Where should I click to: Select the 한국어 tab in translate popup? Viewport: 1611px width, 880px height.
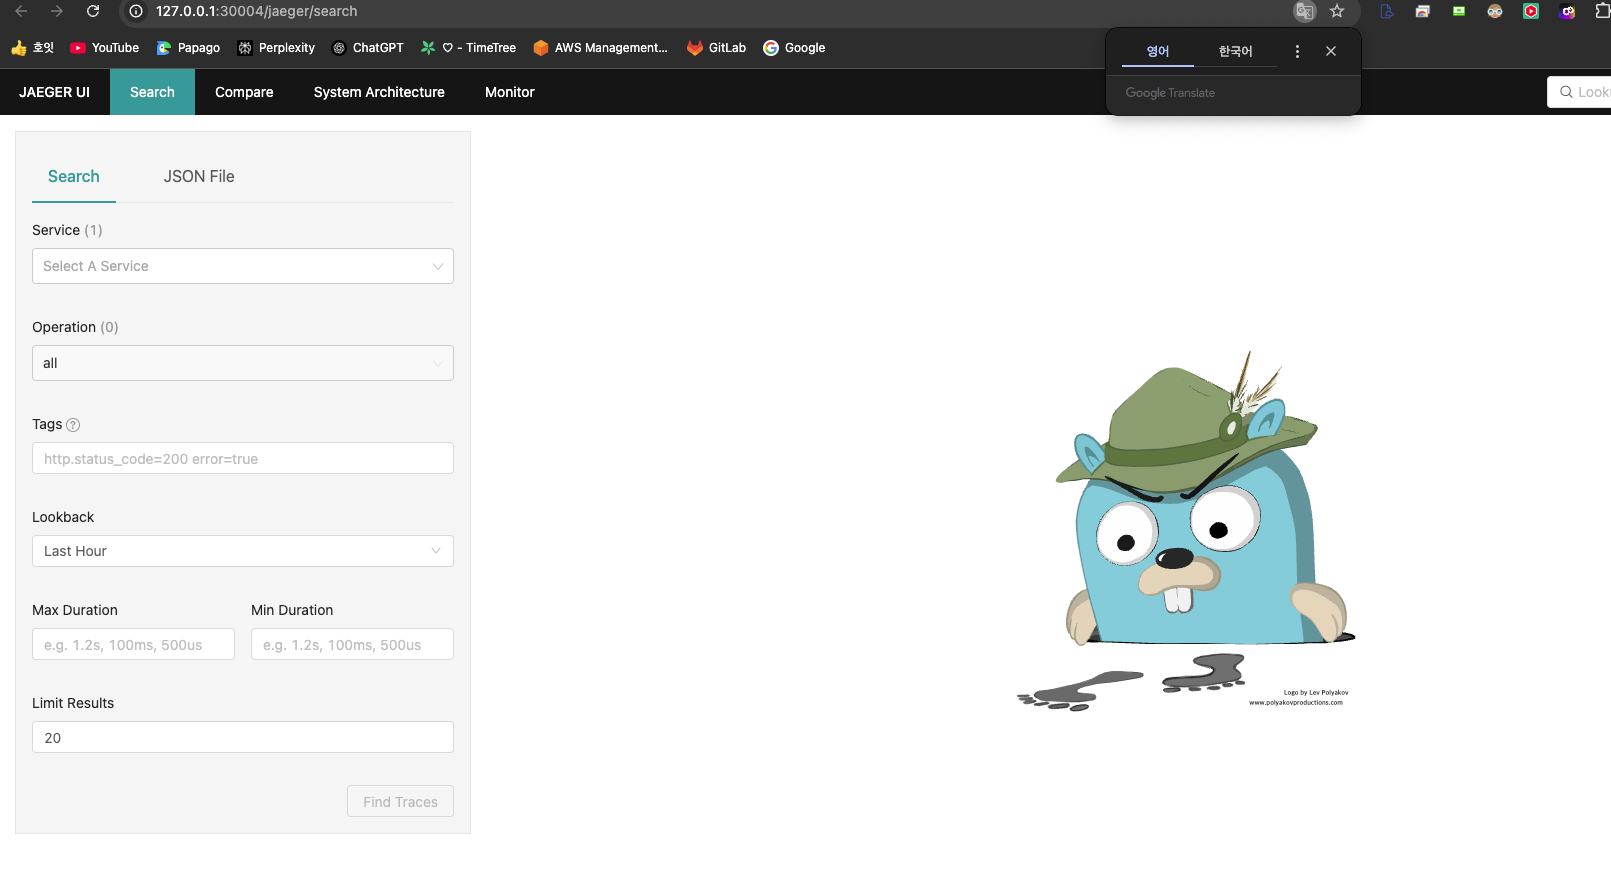pyautogui.click(x=1235, y=51)
